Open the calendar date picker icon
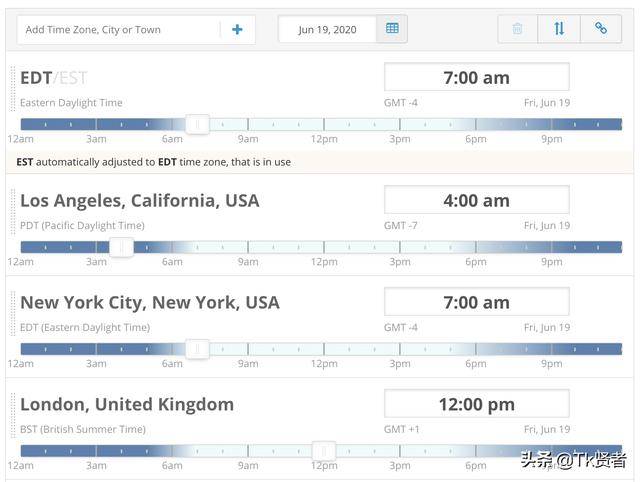The width and height of the screenshot is (640, 482). pyautogui.click(x=392, y=29)
